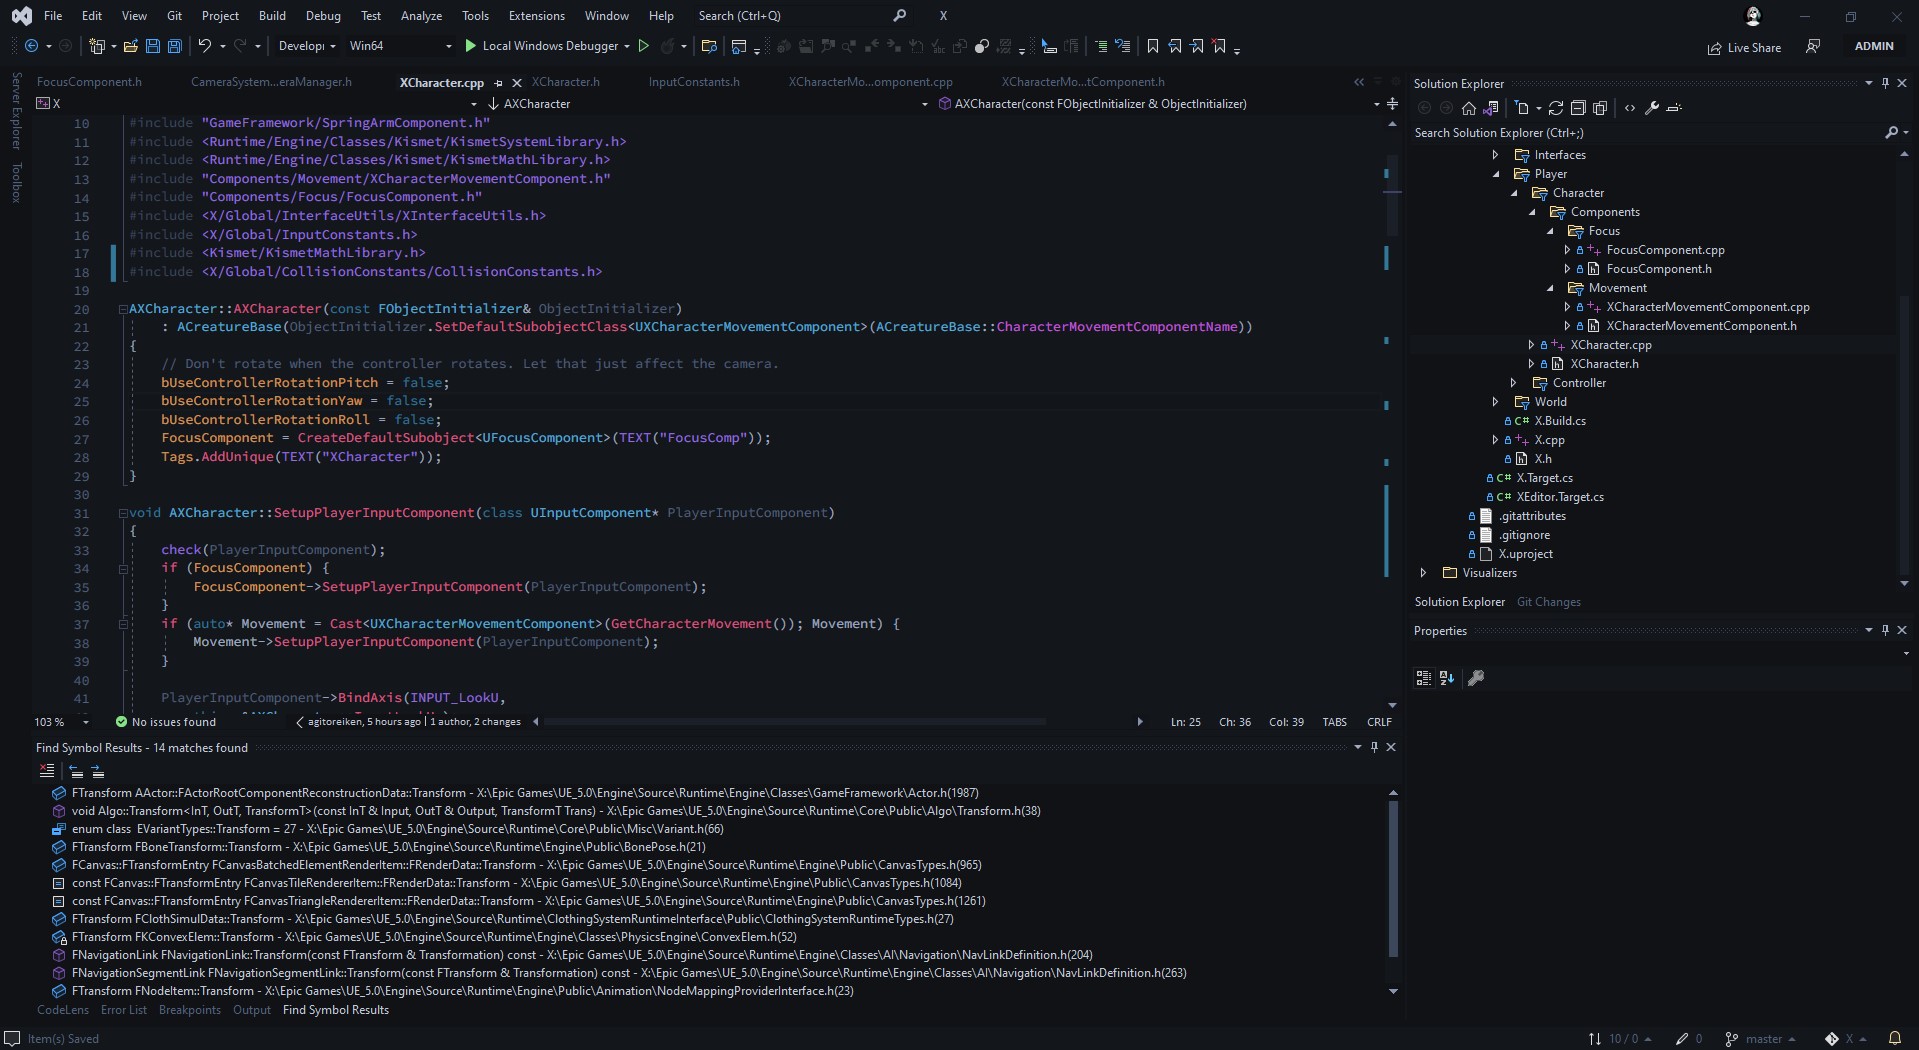Switch to the InputConstants.h tab
The height and width of the screenshot is (1050, 1919).
pos(694,82)
